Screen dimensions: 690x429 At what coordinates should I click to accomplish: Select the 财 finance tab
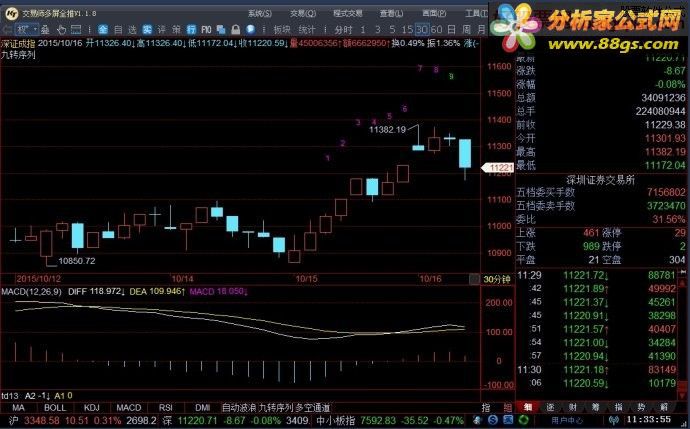pyautogui.click(x=573, y=407)
